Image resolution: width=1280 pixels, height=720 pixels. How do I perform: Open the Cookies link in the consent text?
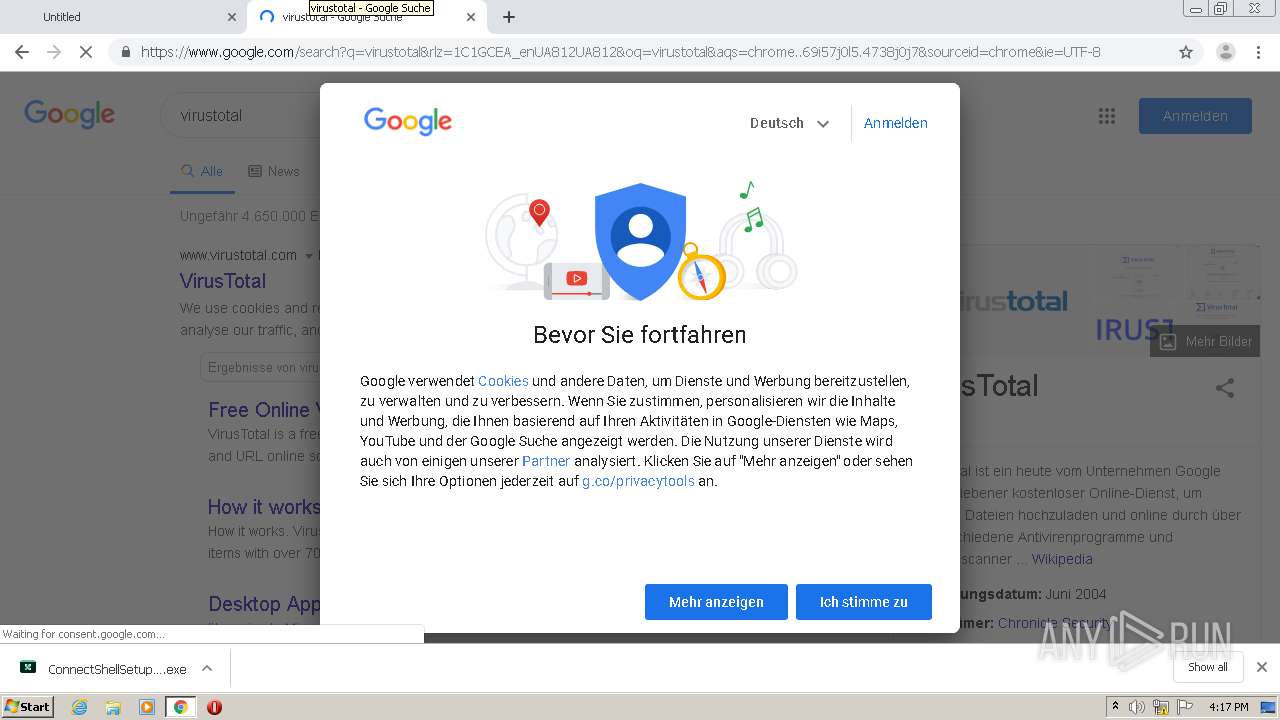[503, 381]
